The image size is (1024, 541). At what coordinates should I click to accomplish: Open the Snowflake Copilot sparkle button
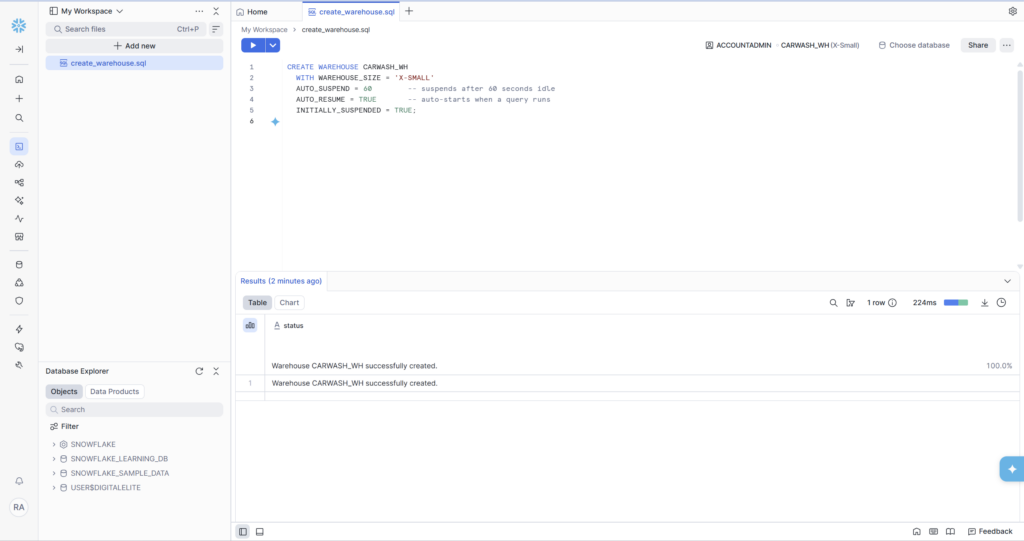[x=1011, y=469]
